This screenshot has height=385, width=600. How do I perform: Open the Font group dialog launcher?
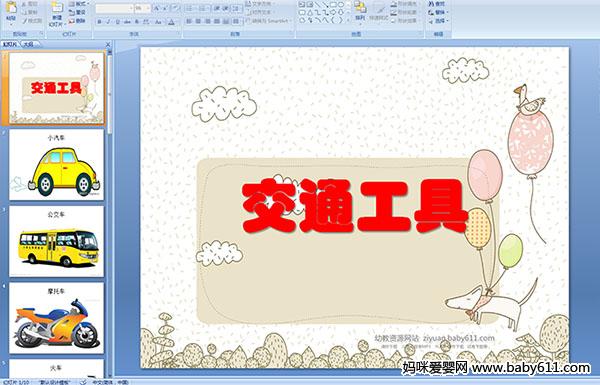(178, 34)
